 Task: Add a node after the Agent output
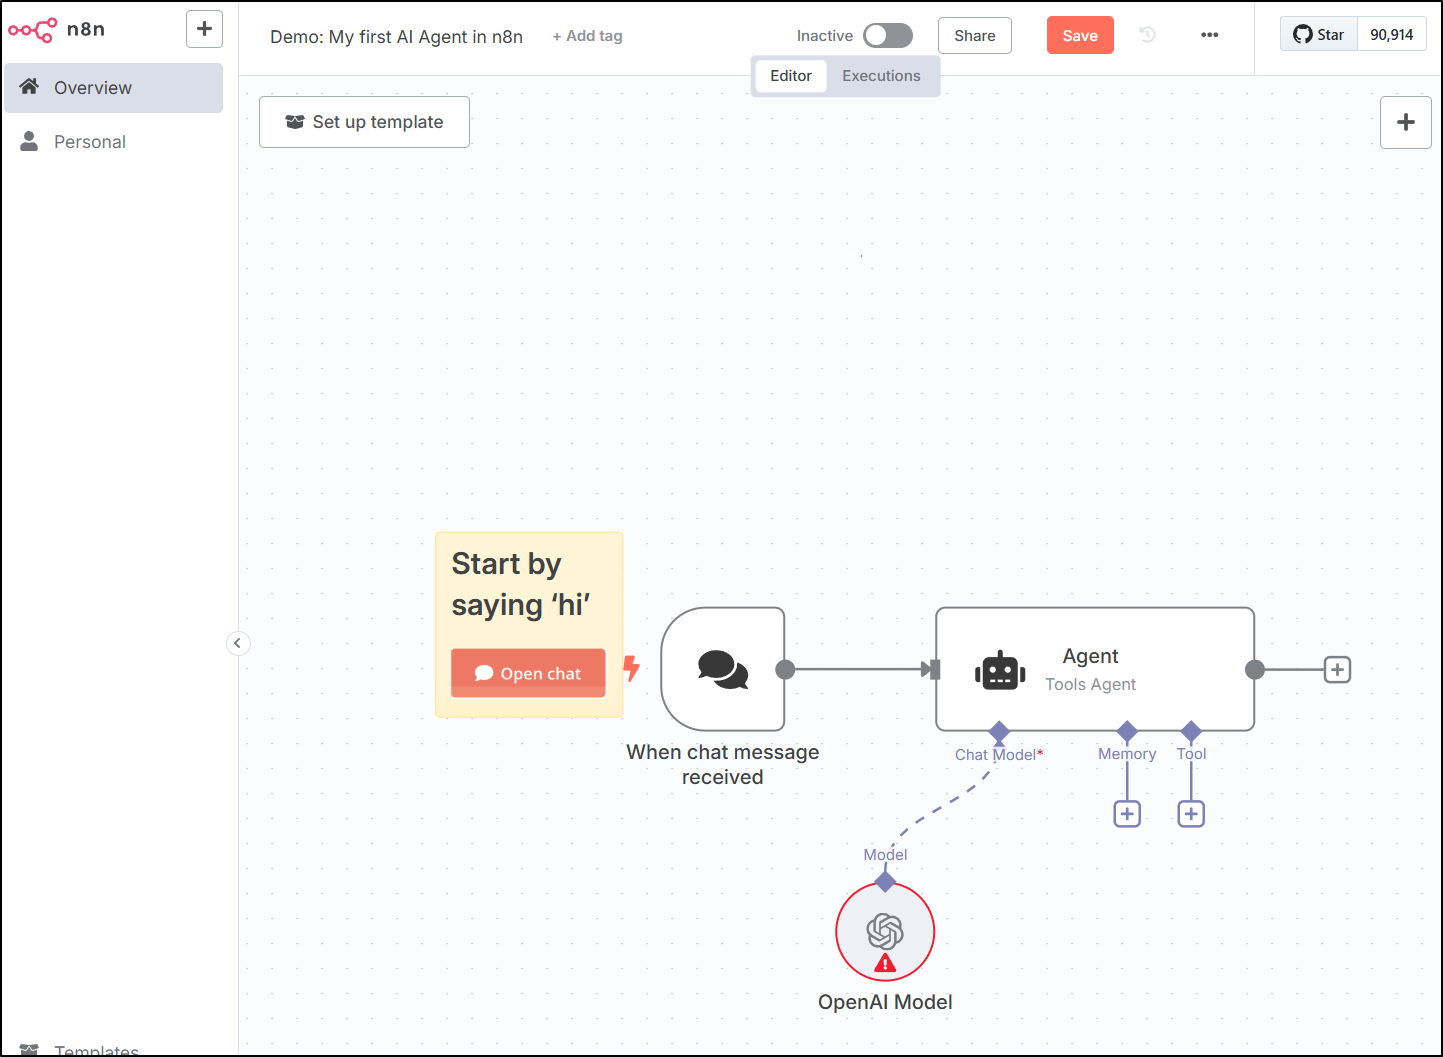(x=1337, y=669)
